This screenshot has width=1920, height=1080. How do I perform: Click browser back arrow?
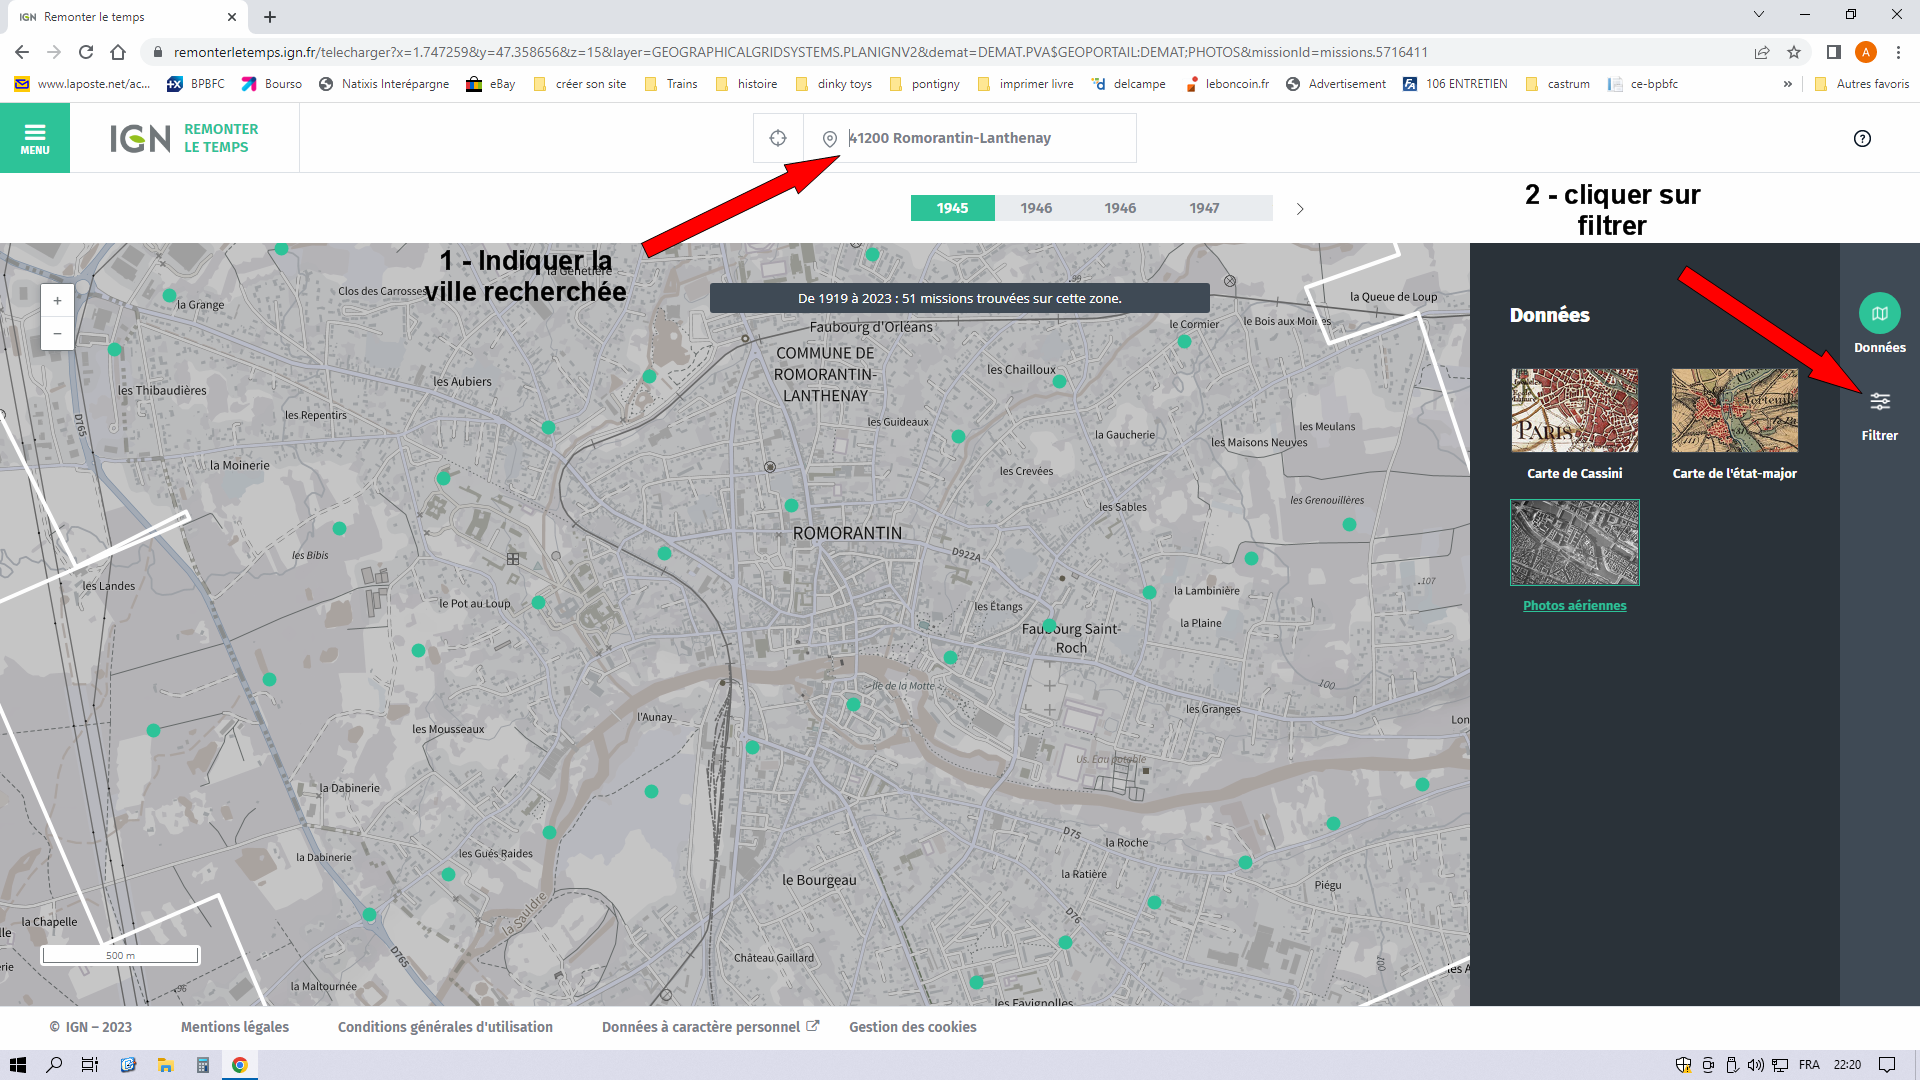pyautogui.click(x=22, y=52)
